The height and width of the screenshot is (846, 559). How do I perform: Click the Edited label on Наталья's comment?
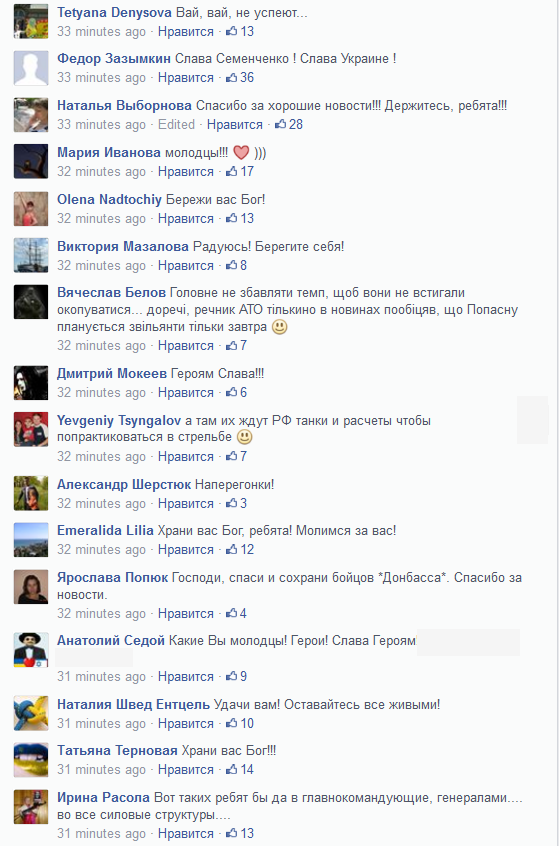coord(176,125)
